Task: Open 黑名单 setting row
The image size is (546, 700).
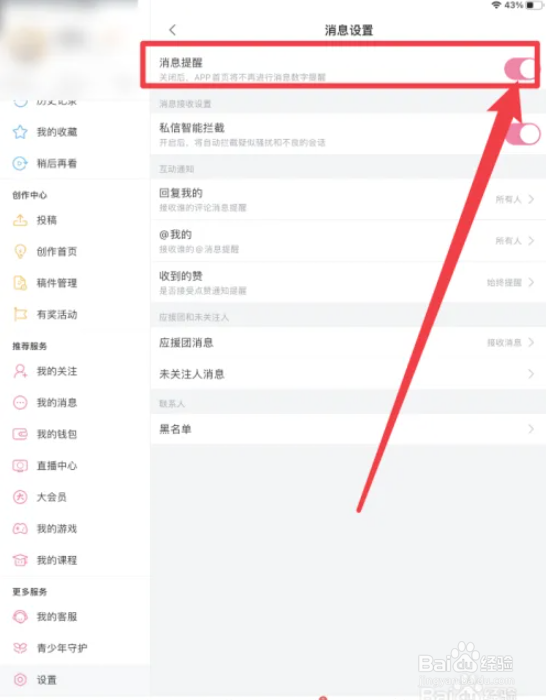Action: pyautogui.click(x=348, y=429)
